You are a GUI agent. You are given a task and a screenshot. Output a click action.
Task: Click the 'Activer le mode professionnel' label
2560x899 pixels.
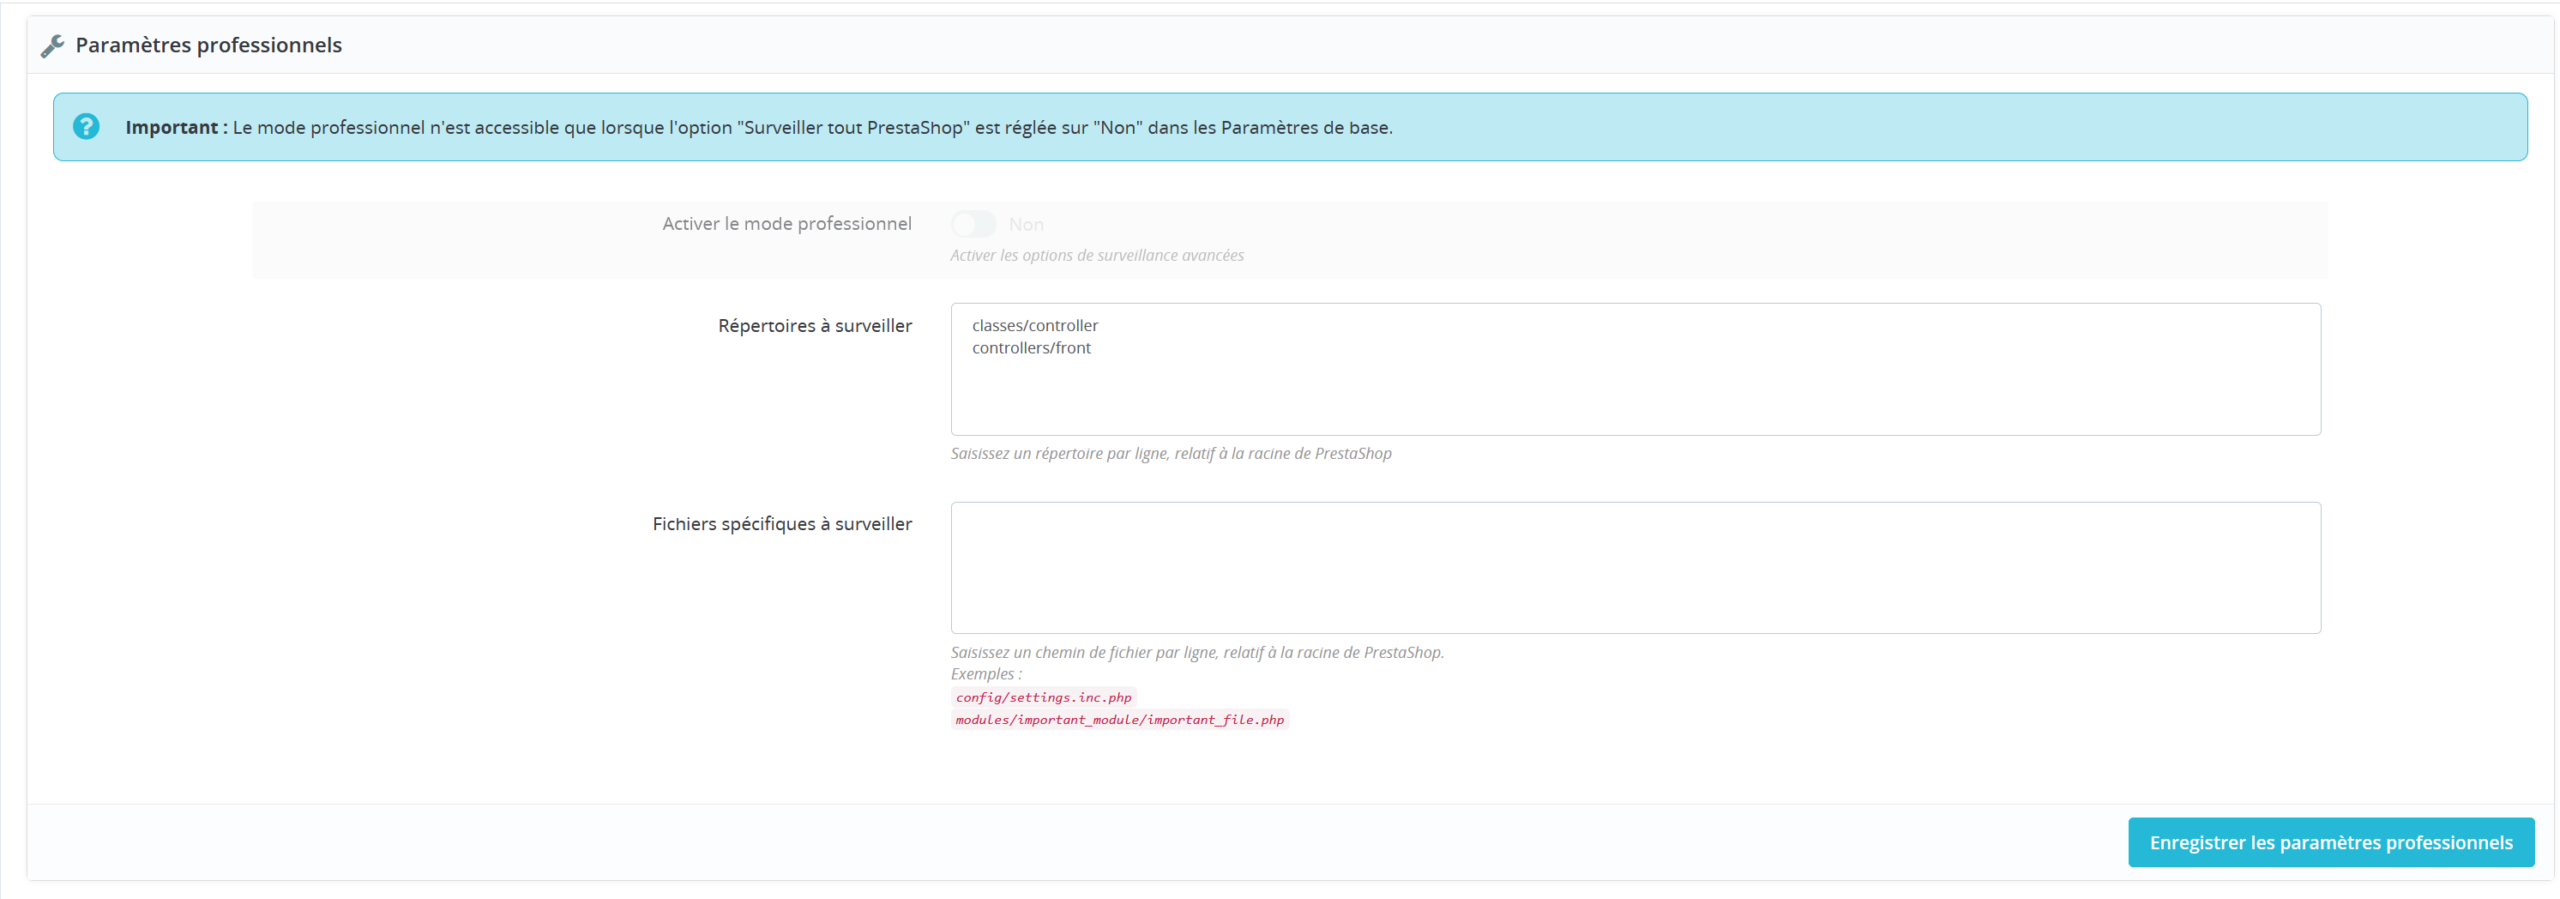[x=786, y=224]
